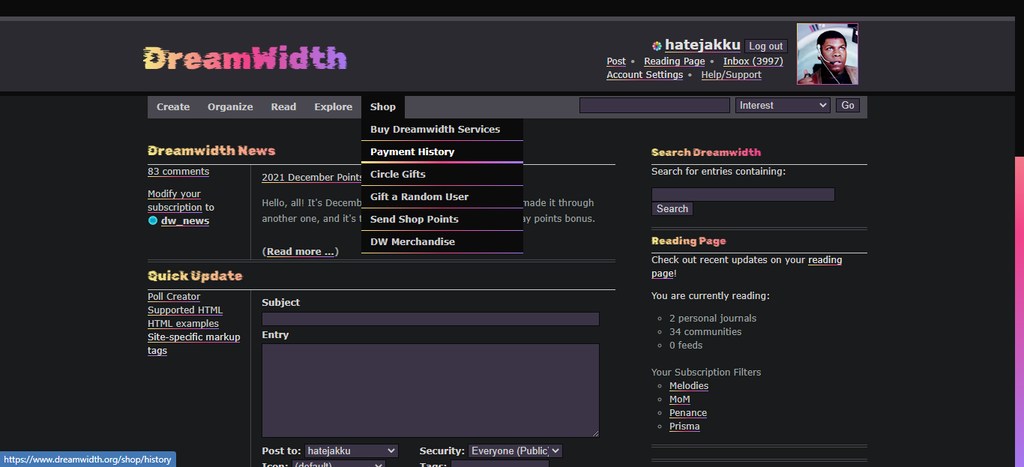The width and height of the screenshot is (1024, 467).
Task: Open the Post to hatejakku dropdown
Action: [x=351, y=451]
